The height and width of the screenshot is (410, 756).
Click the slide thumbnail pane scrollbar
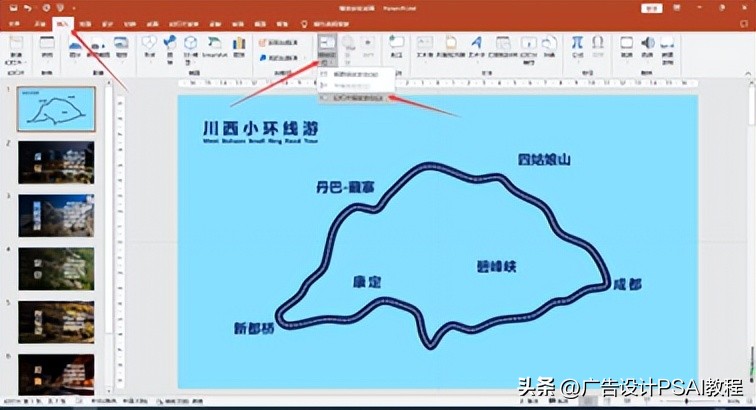point(108,212)
